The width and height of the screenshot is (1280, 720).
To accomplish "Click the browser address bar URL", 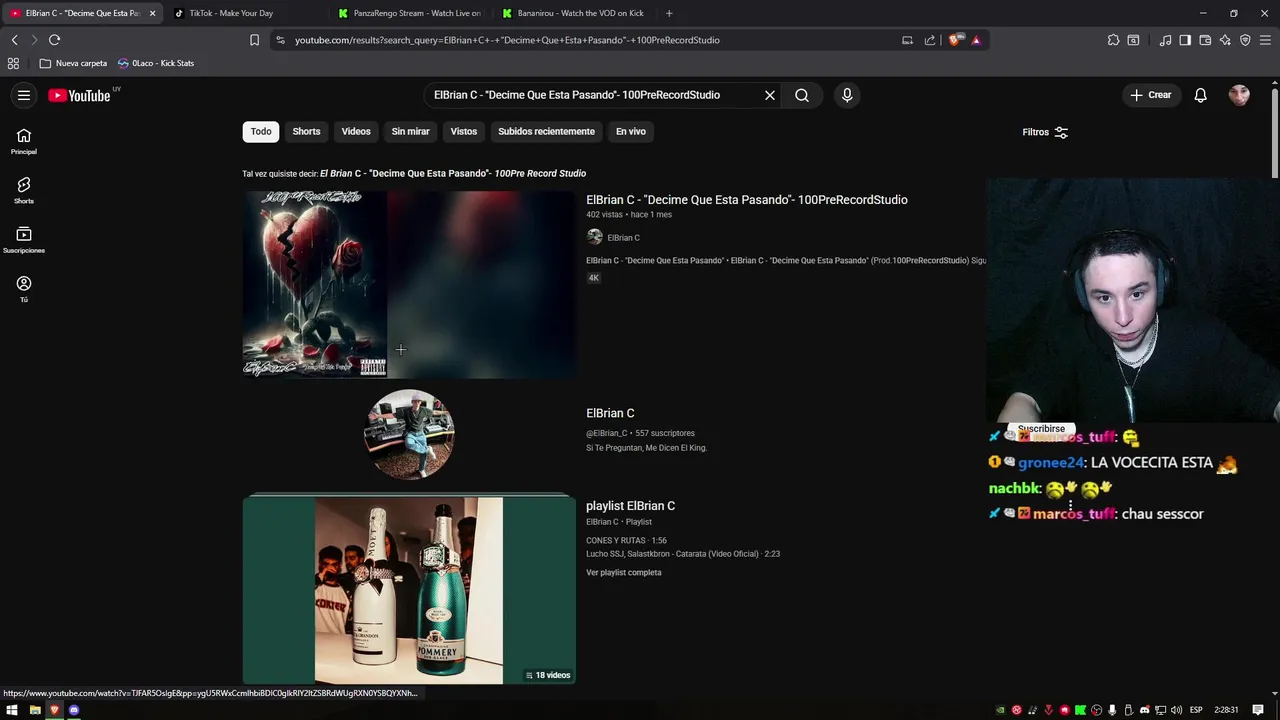I will pyautogui.click(x=507, y=40).
